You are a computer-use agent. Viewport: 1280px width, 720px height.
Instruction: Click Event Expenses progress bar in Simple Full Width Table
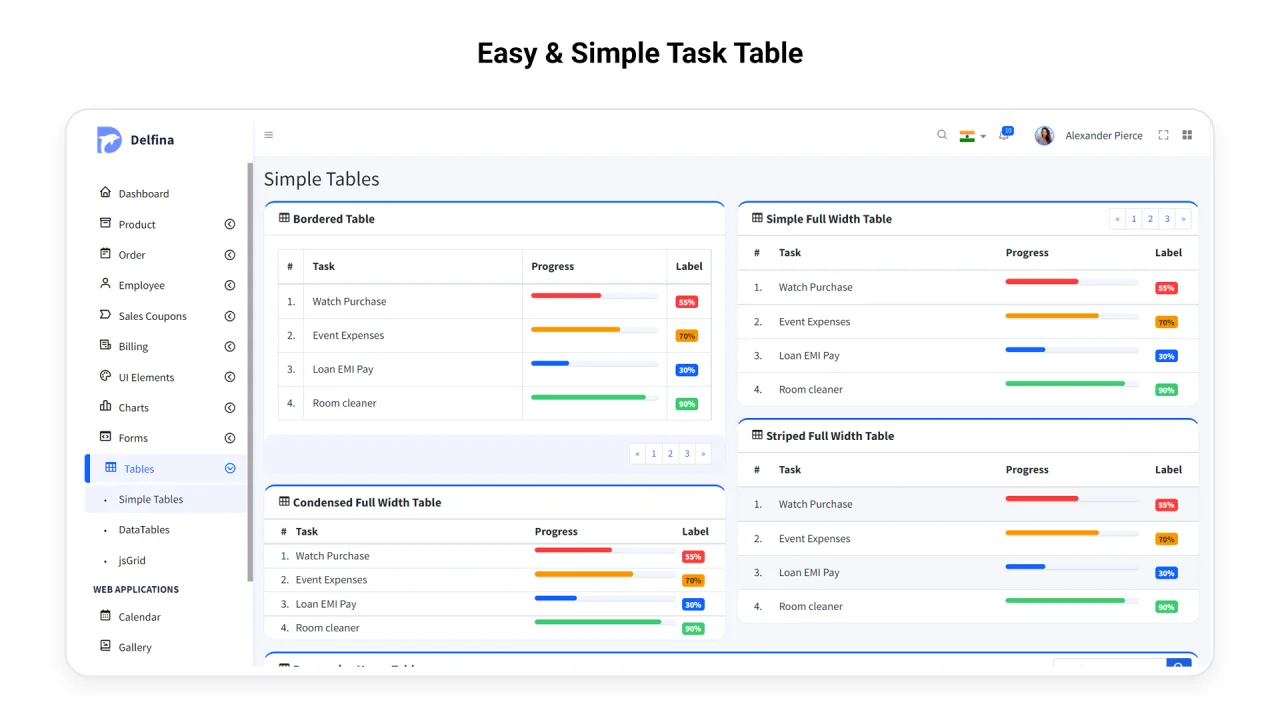(1072, 316)
